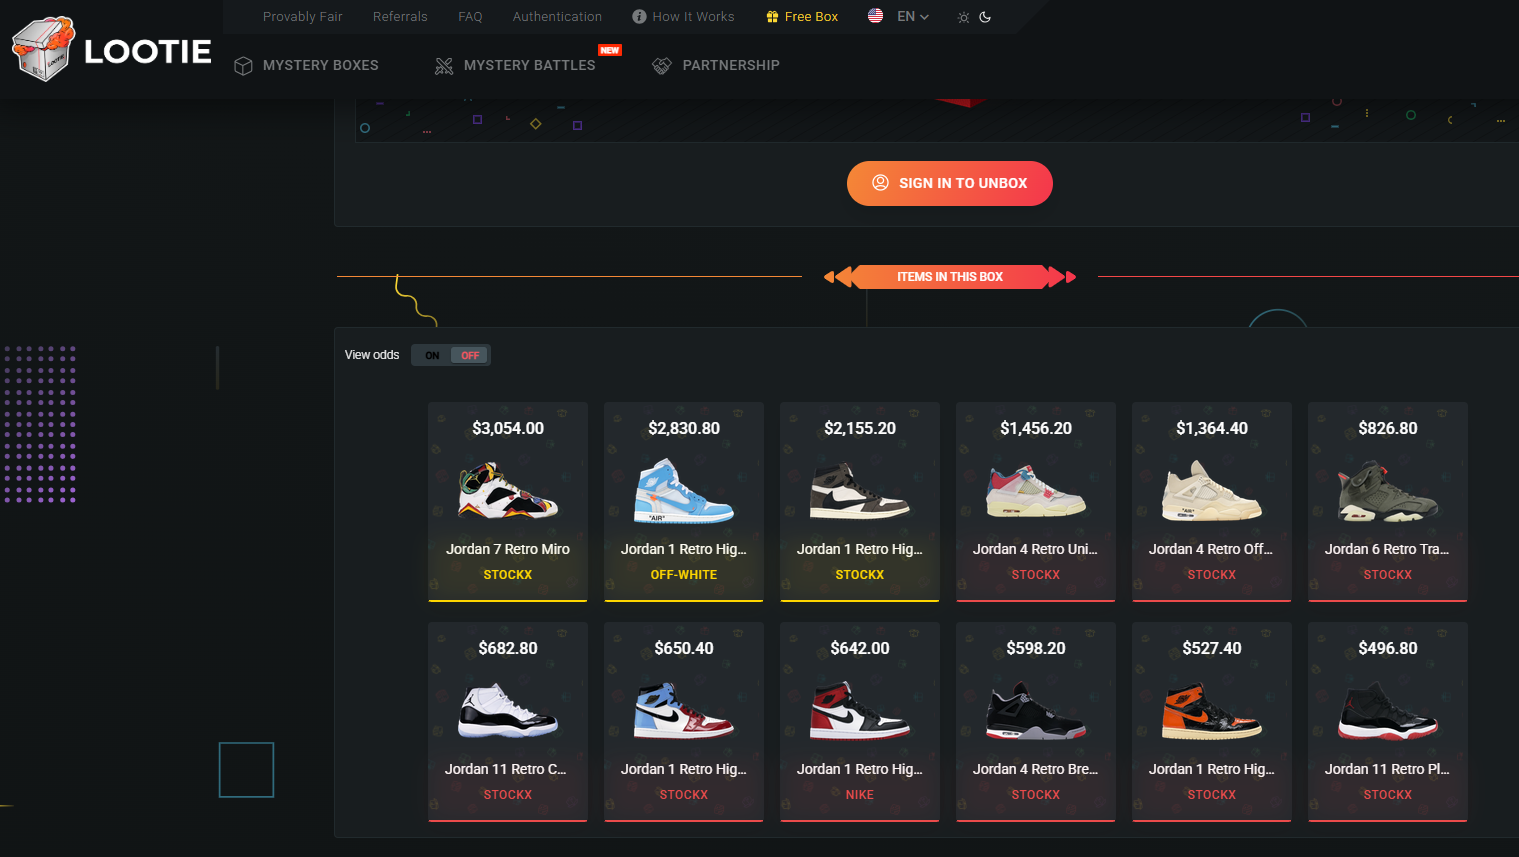Click Sign In To Unbox button
Screen dimensions: 1519x857
(x=950, y=183)
